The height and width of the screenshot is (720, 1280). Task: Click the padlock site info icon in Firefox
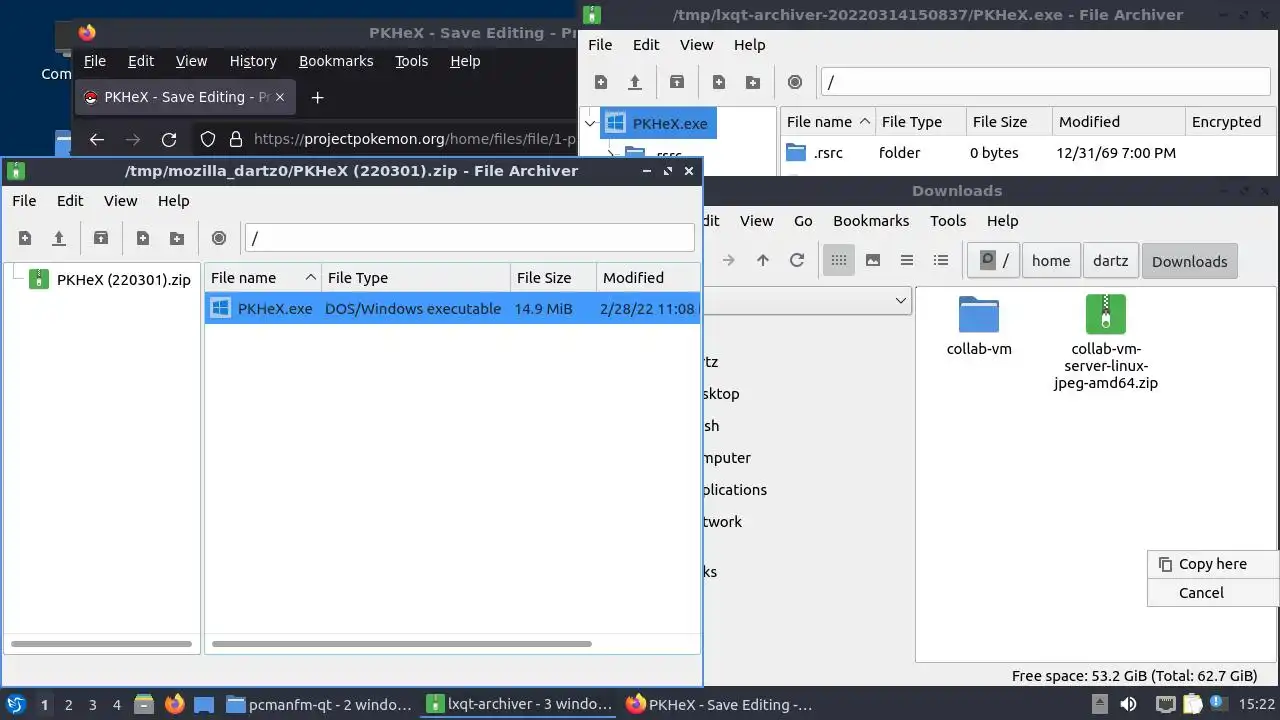point(236,140)
